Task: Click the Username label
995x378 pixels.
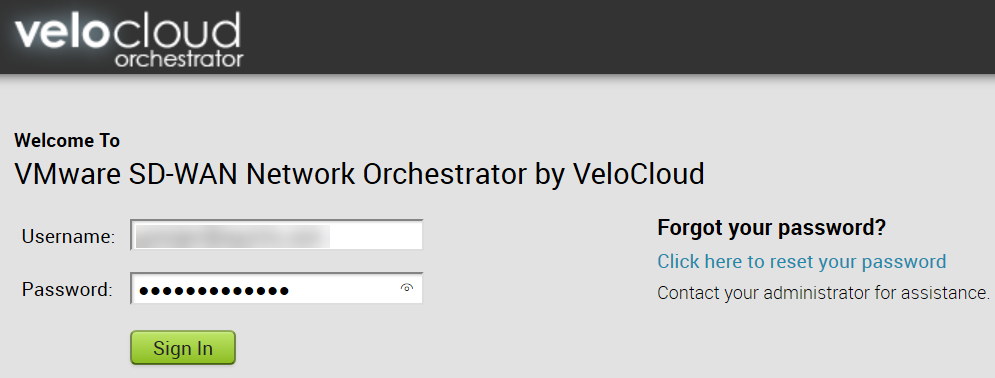Action: (69, 237)
